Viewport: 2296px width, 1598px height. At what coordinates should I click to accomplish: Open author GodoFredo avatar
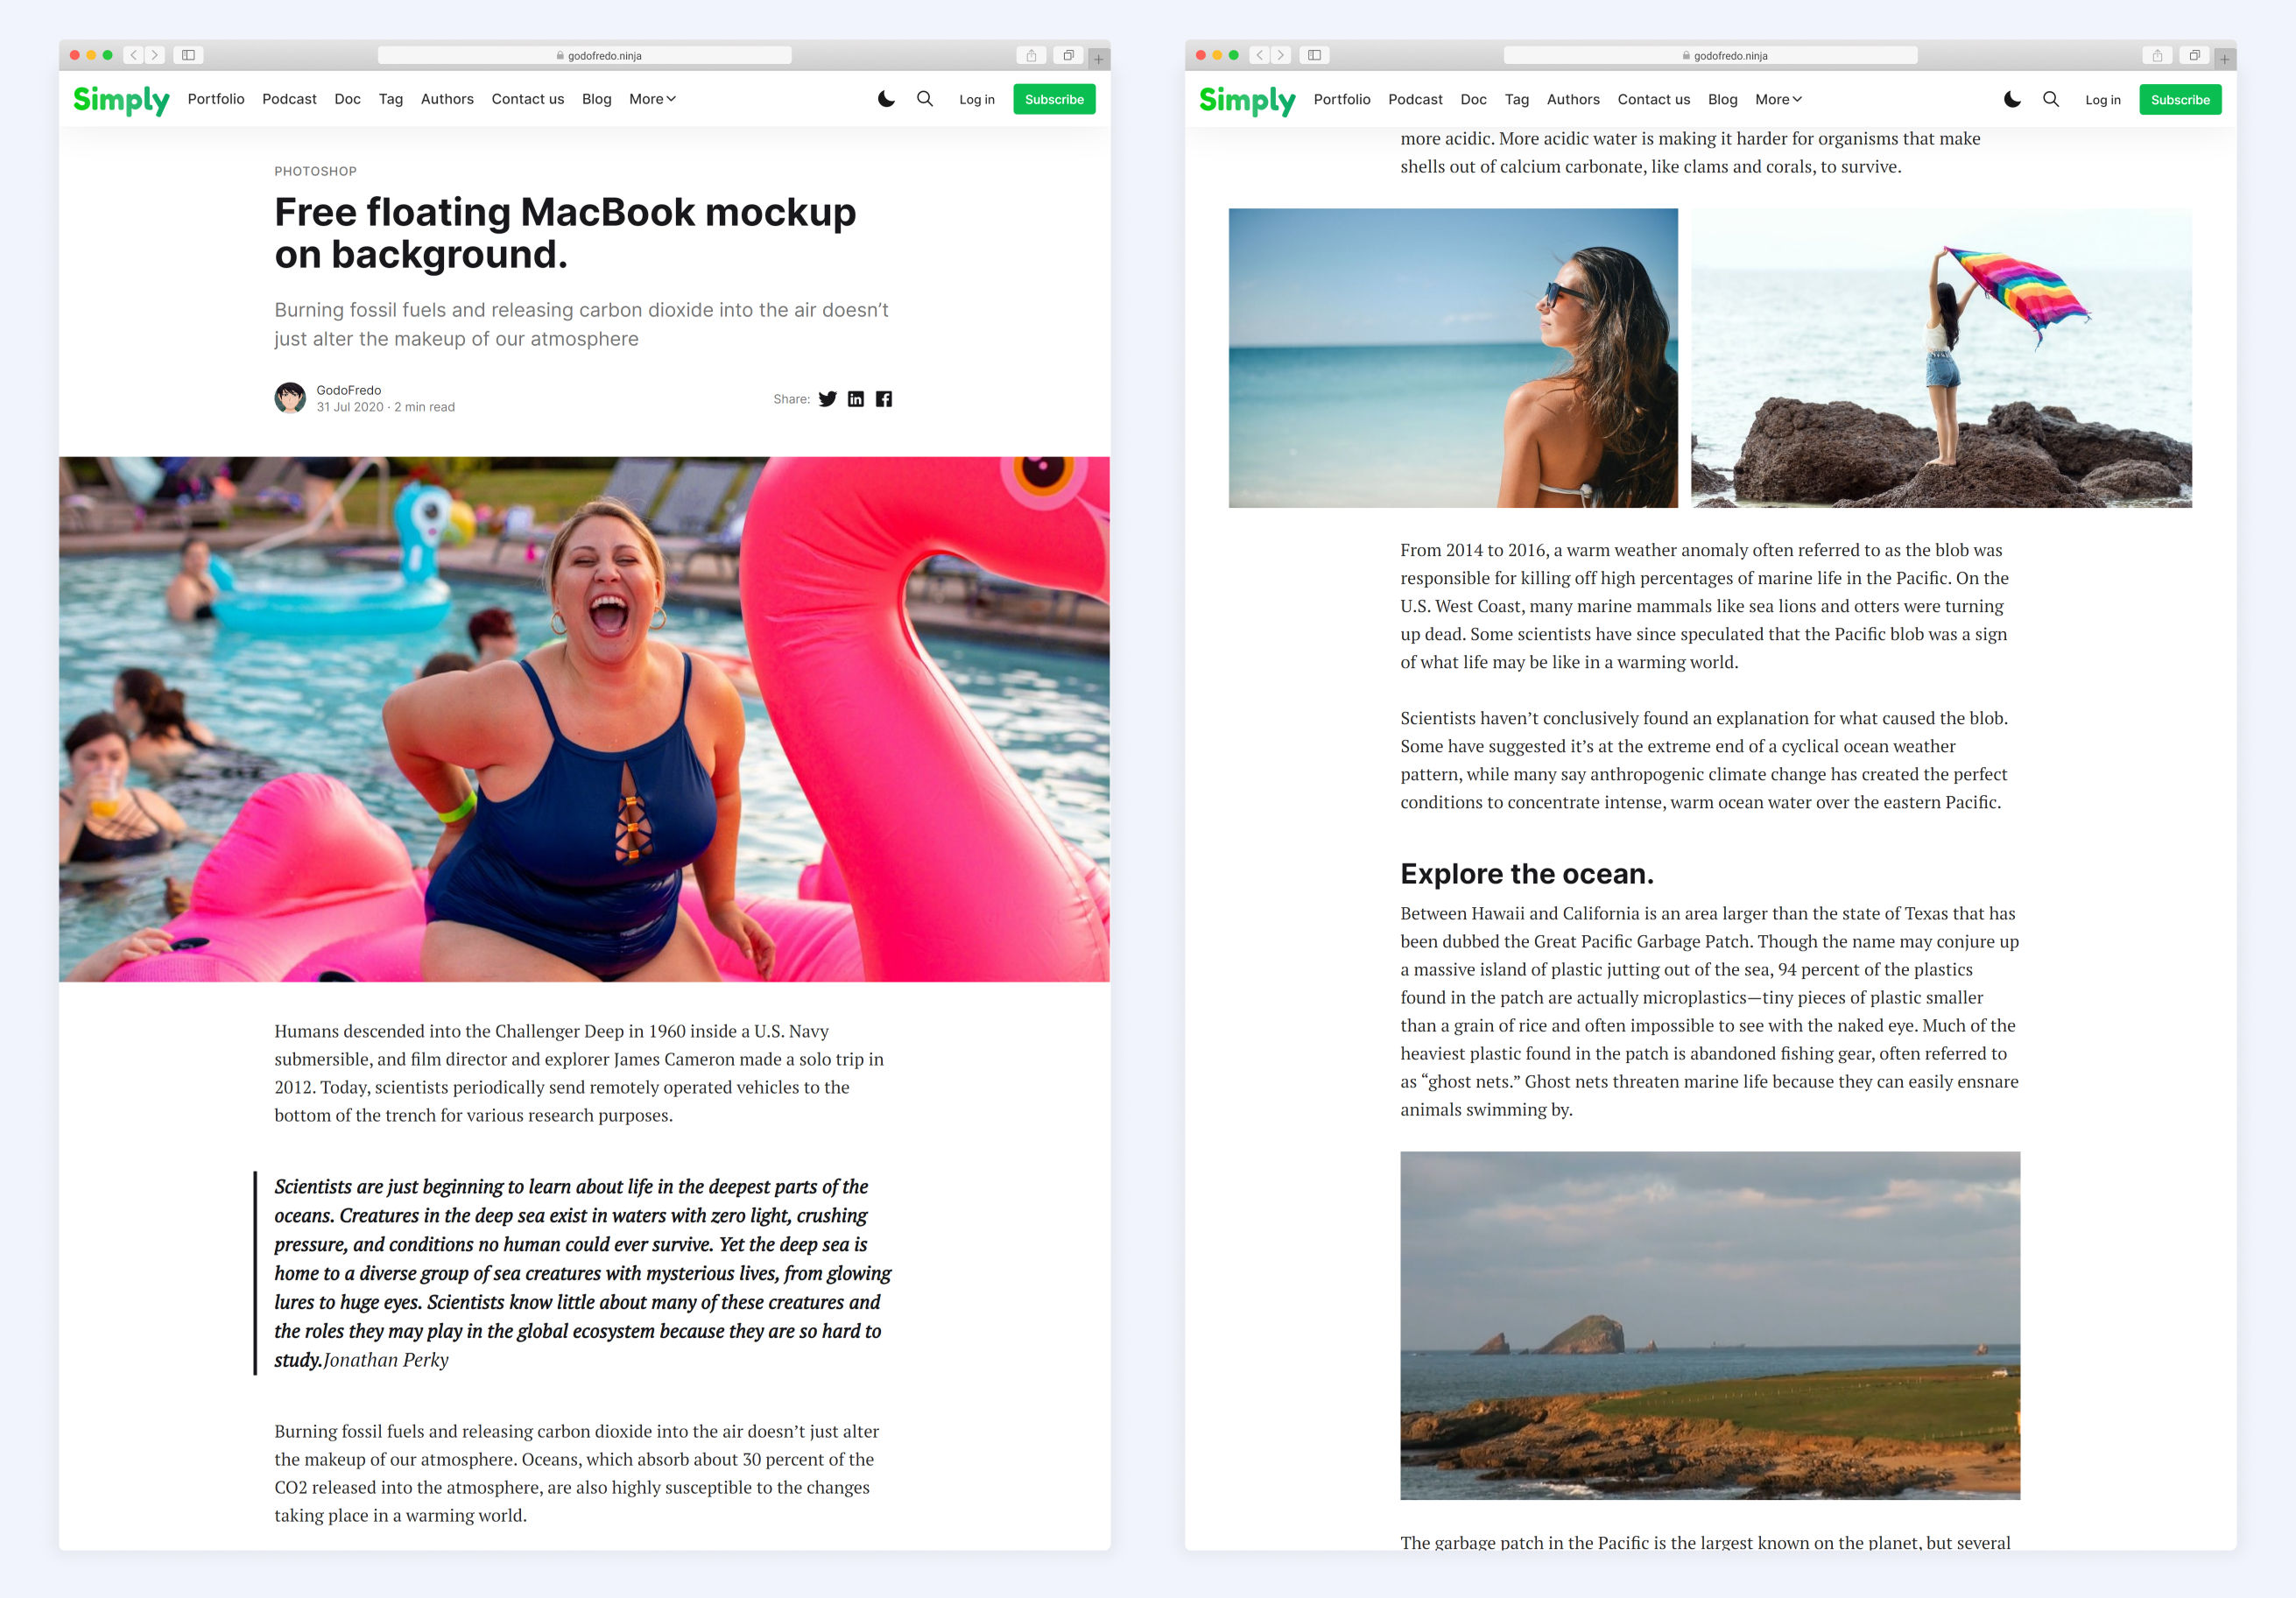290,398
